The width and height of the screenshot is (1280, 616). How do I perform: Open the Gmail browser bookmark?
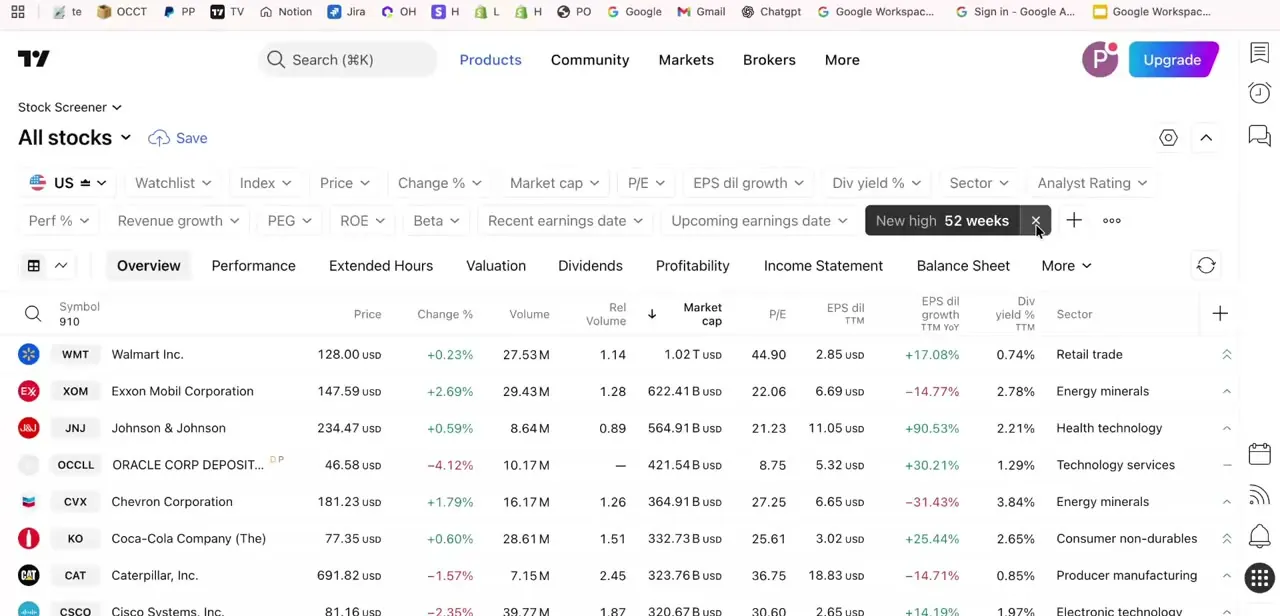701,12
